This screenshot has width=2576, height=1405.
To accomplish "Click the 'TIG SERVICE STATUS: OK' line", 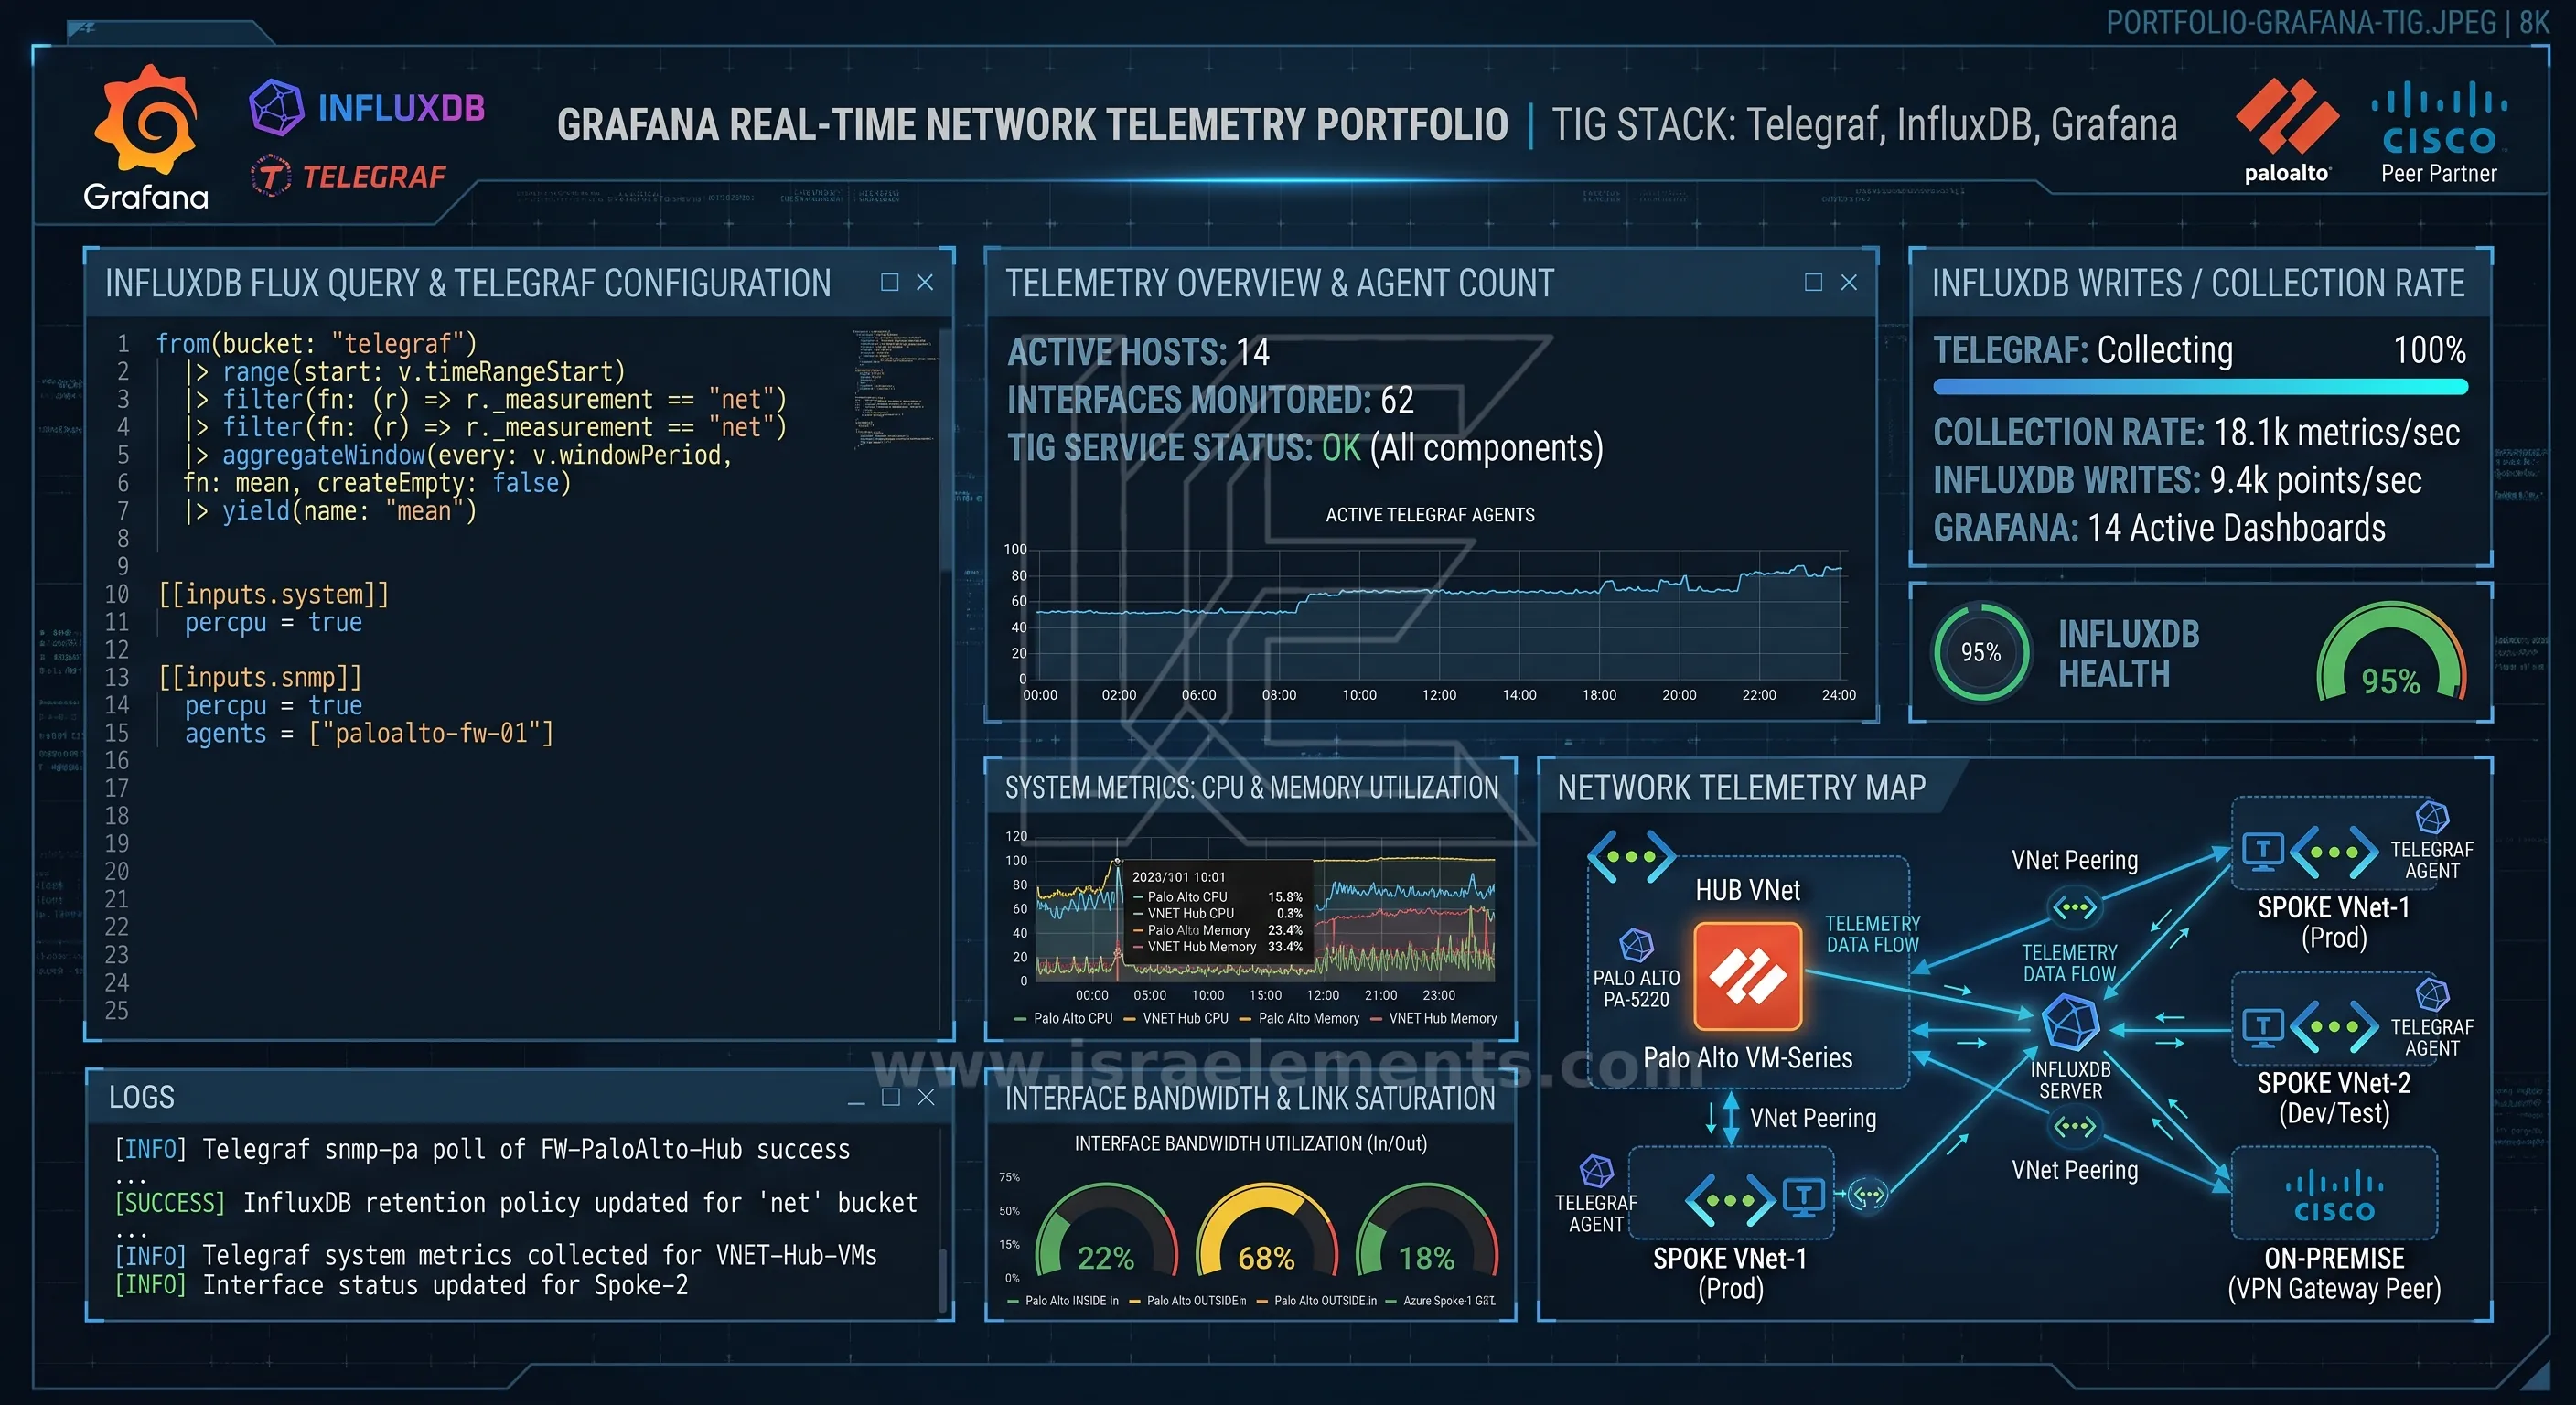I will click(1305, 448).
